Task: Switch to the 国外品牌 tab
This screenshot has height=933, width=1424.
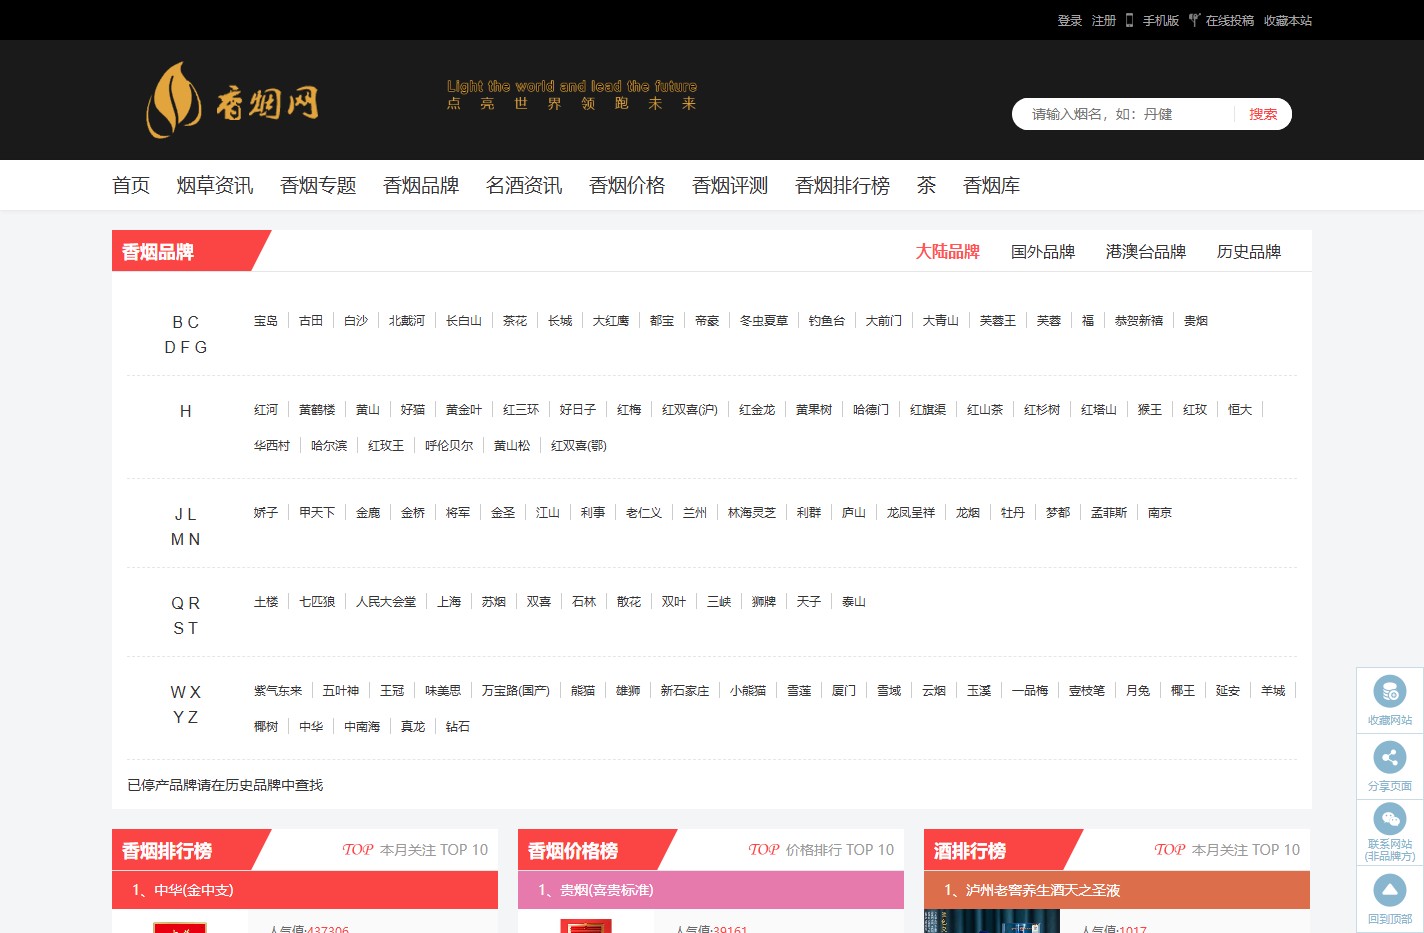Action: (1043, 251)
